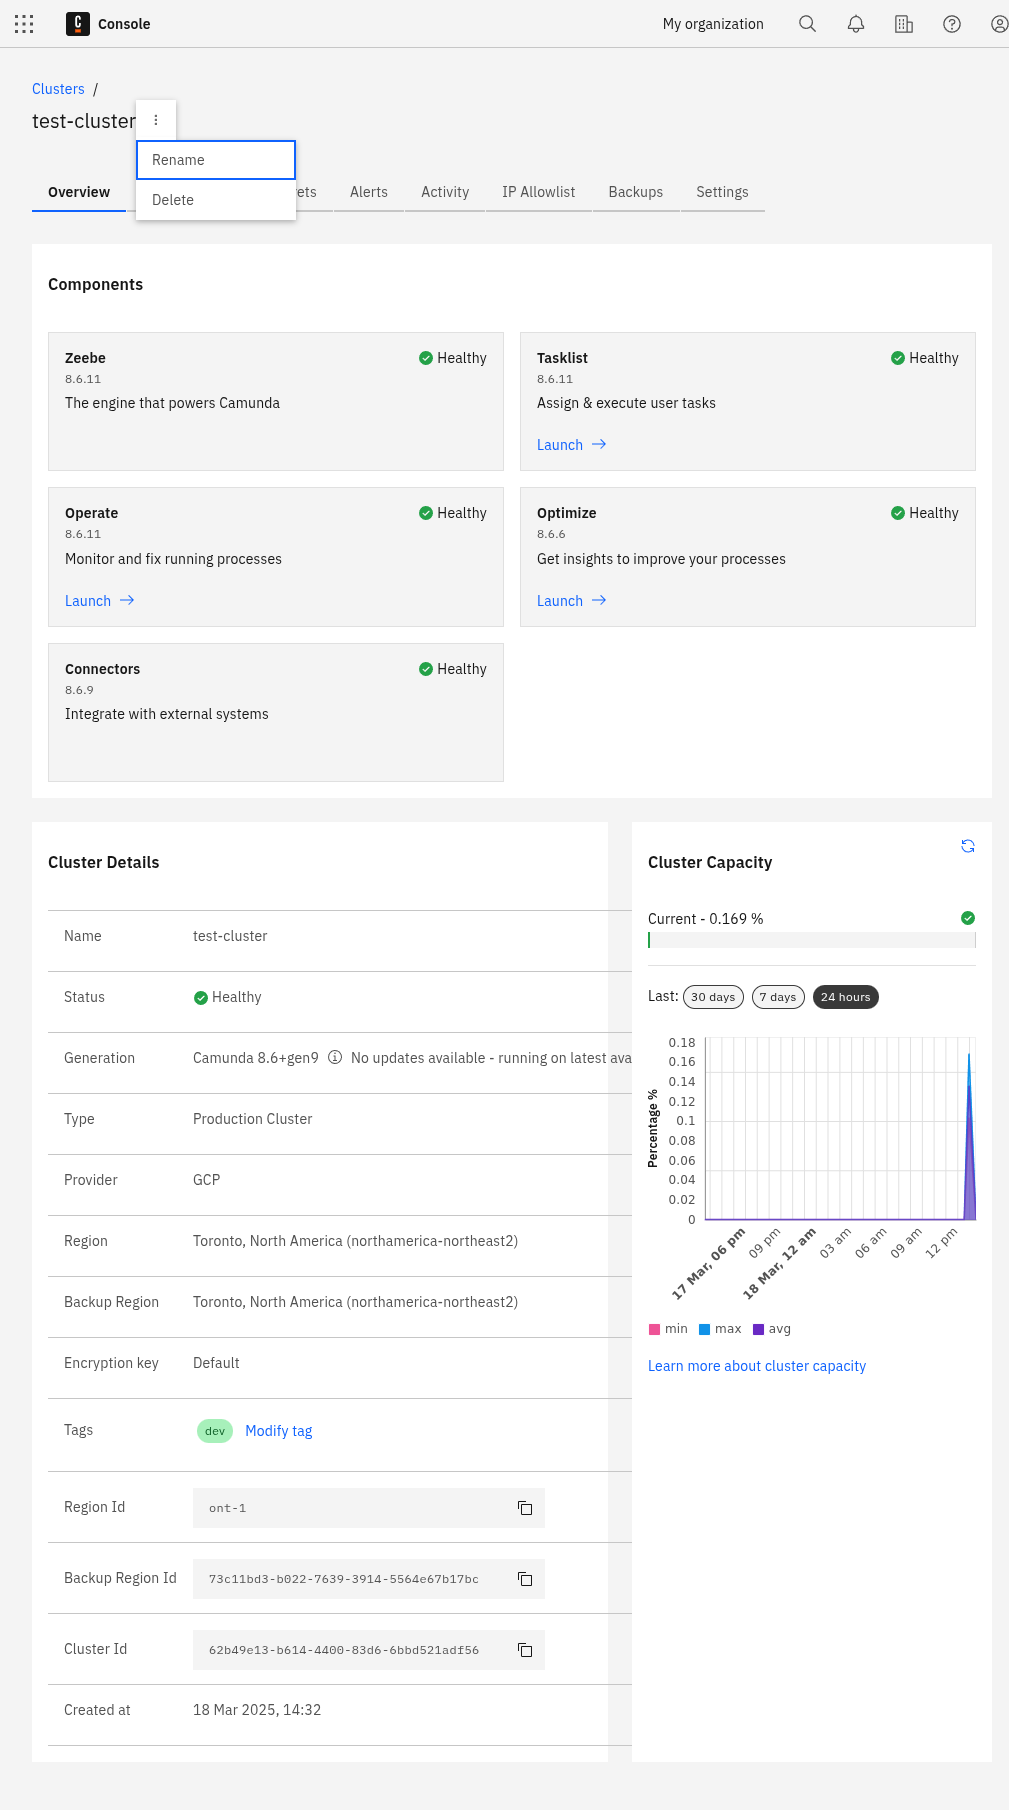Click the Generation info icon

pyautogui.click(x=335, y=1058)
